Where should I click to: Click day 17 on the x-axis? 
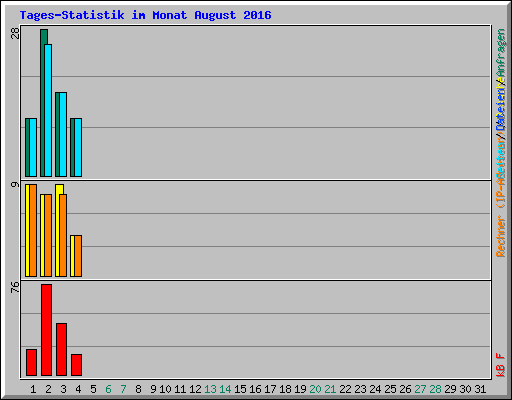tap(270, 389)
